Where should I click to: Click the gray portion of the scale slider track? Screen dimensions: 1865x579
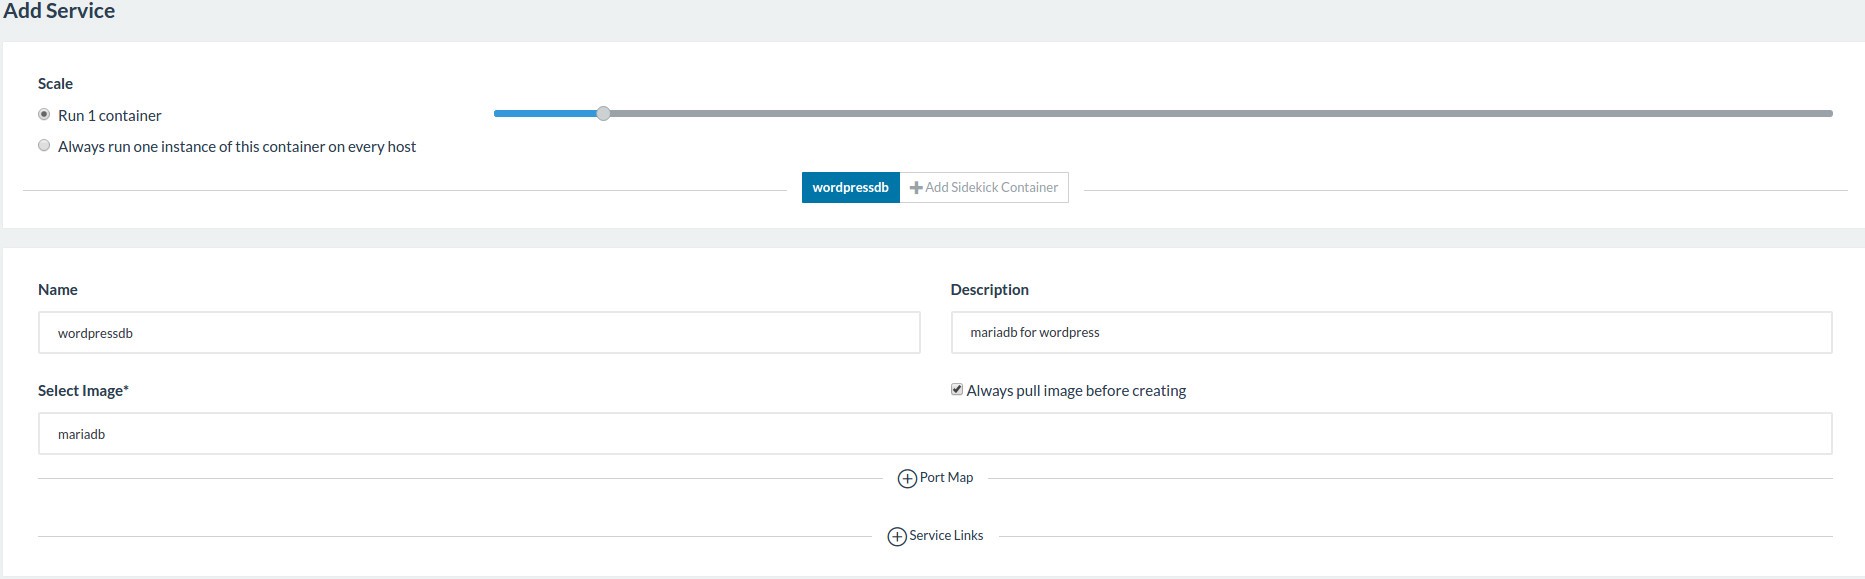click(1200, 114)
